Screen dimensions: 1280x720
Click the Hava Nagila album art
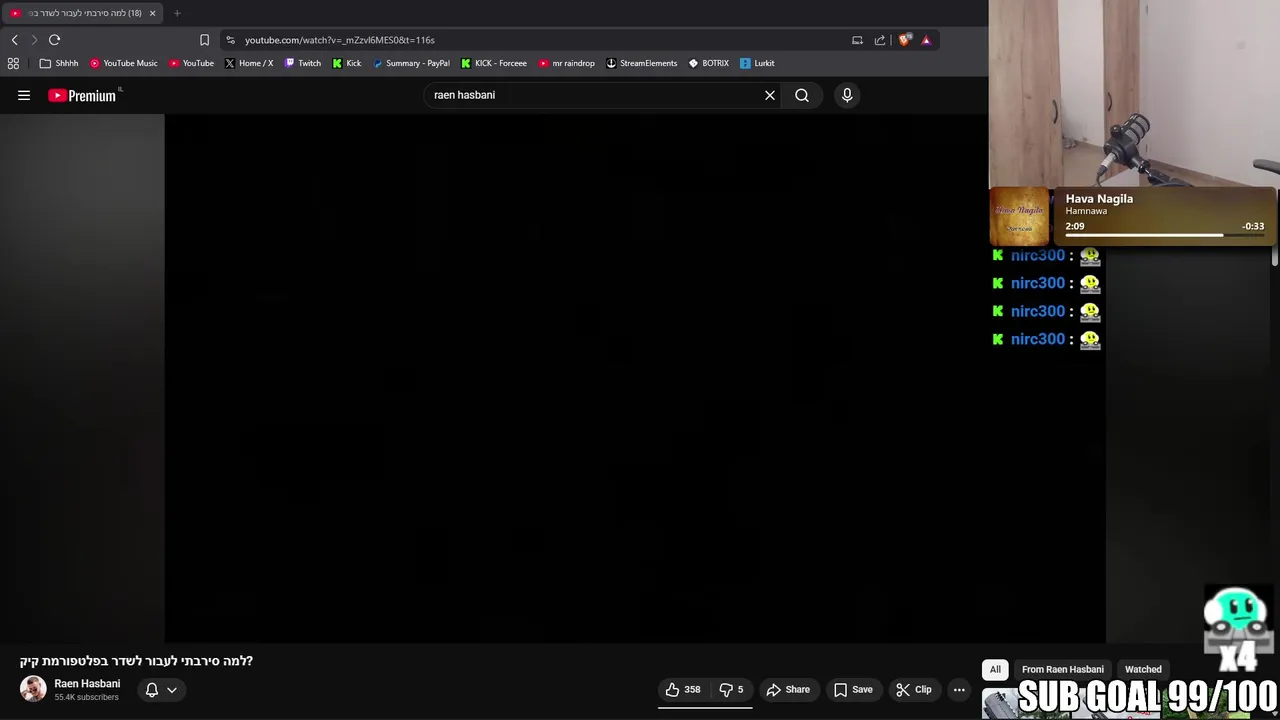tap(1019, 216)
